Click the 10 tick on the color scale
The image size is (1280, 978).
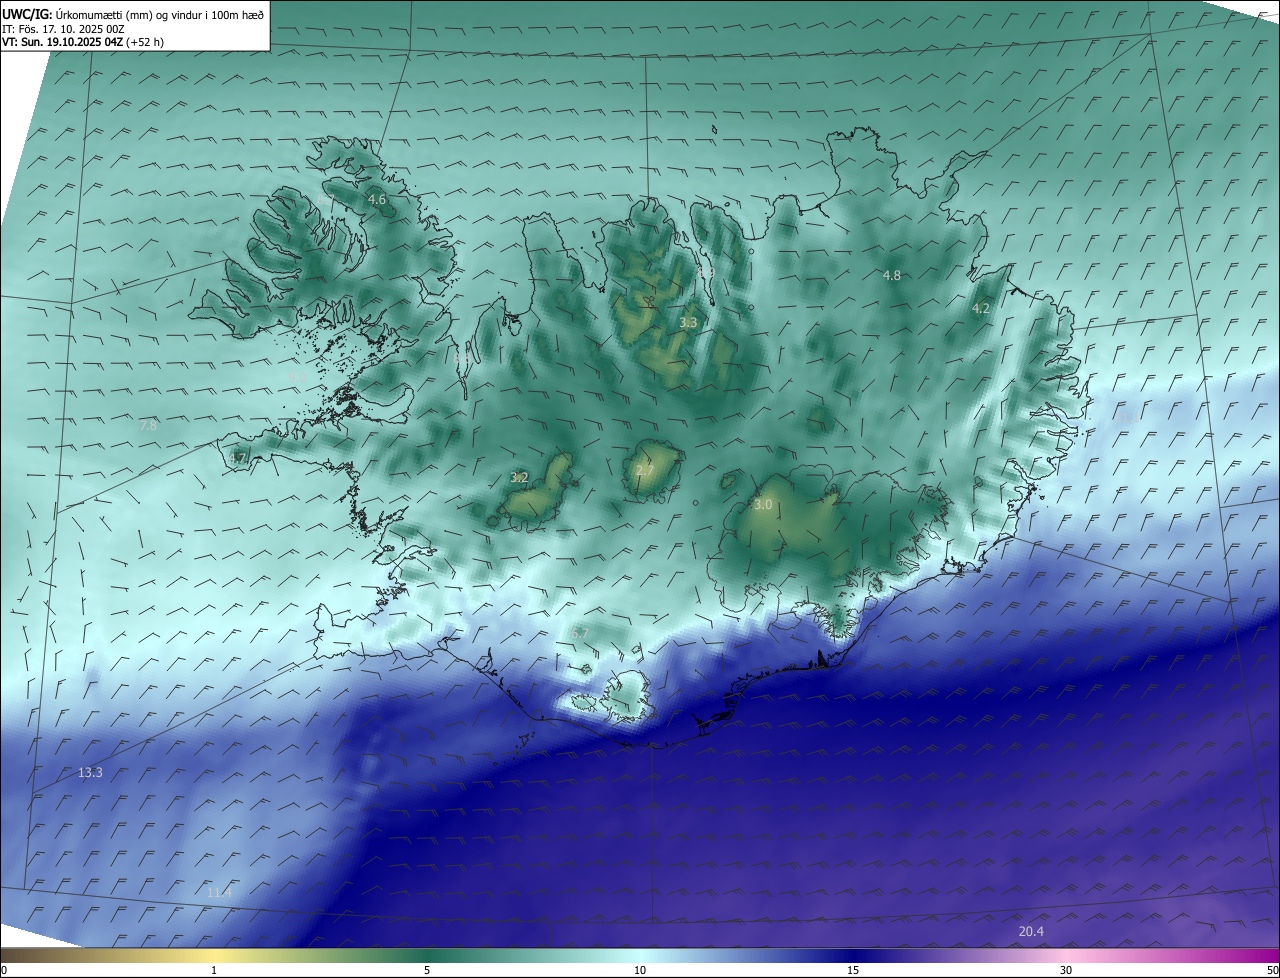[640, 971]
